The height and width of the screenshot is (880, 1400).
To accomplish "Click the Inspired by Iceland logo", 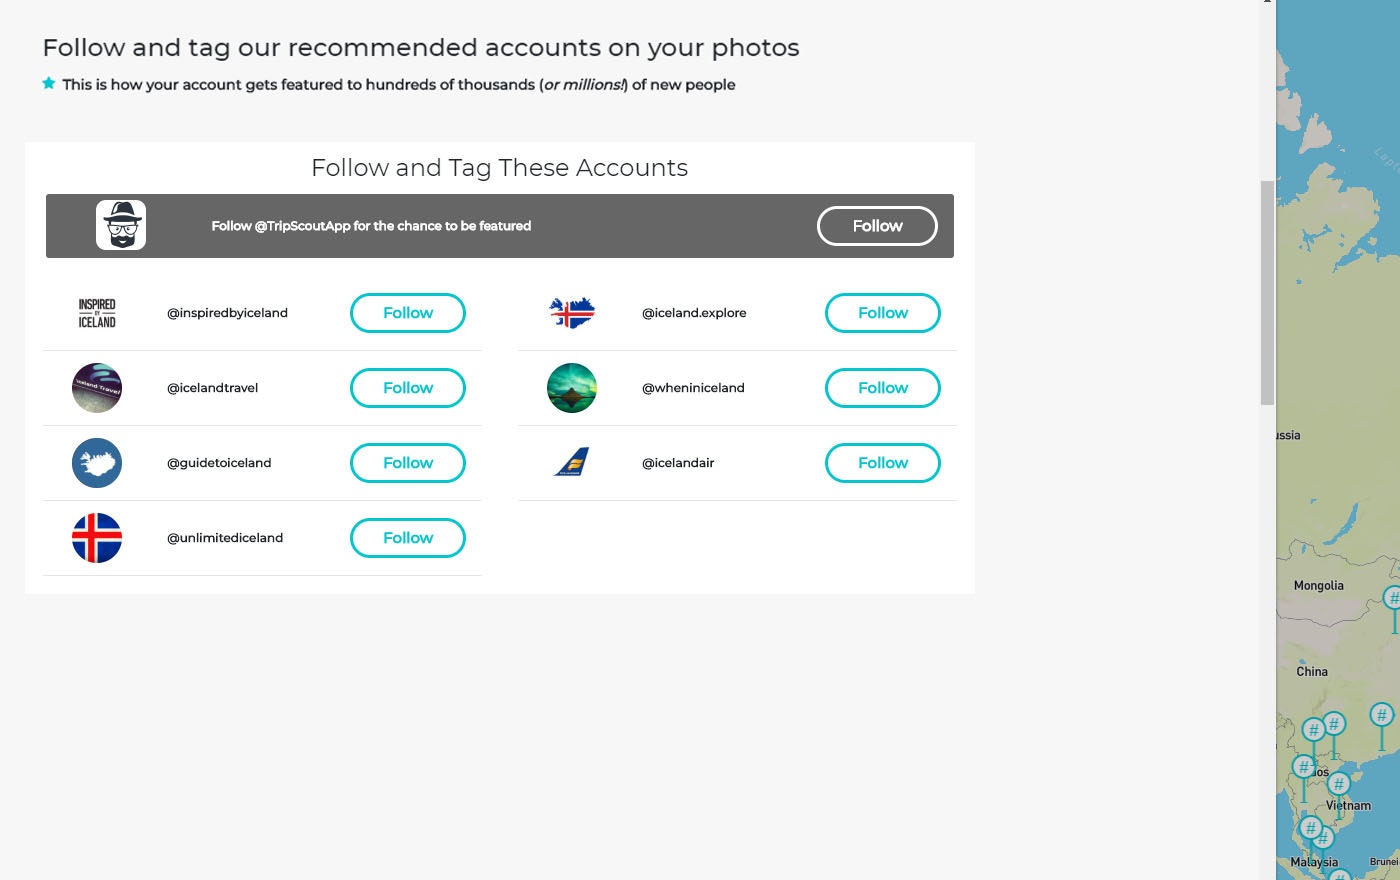I will [97, 312].
